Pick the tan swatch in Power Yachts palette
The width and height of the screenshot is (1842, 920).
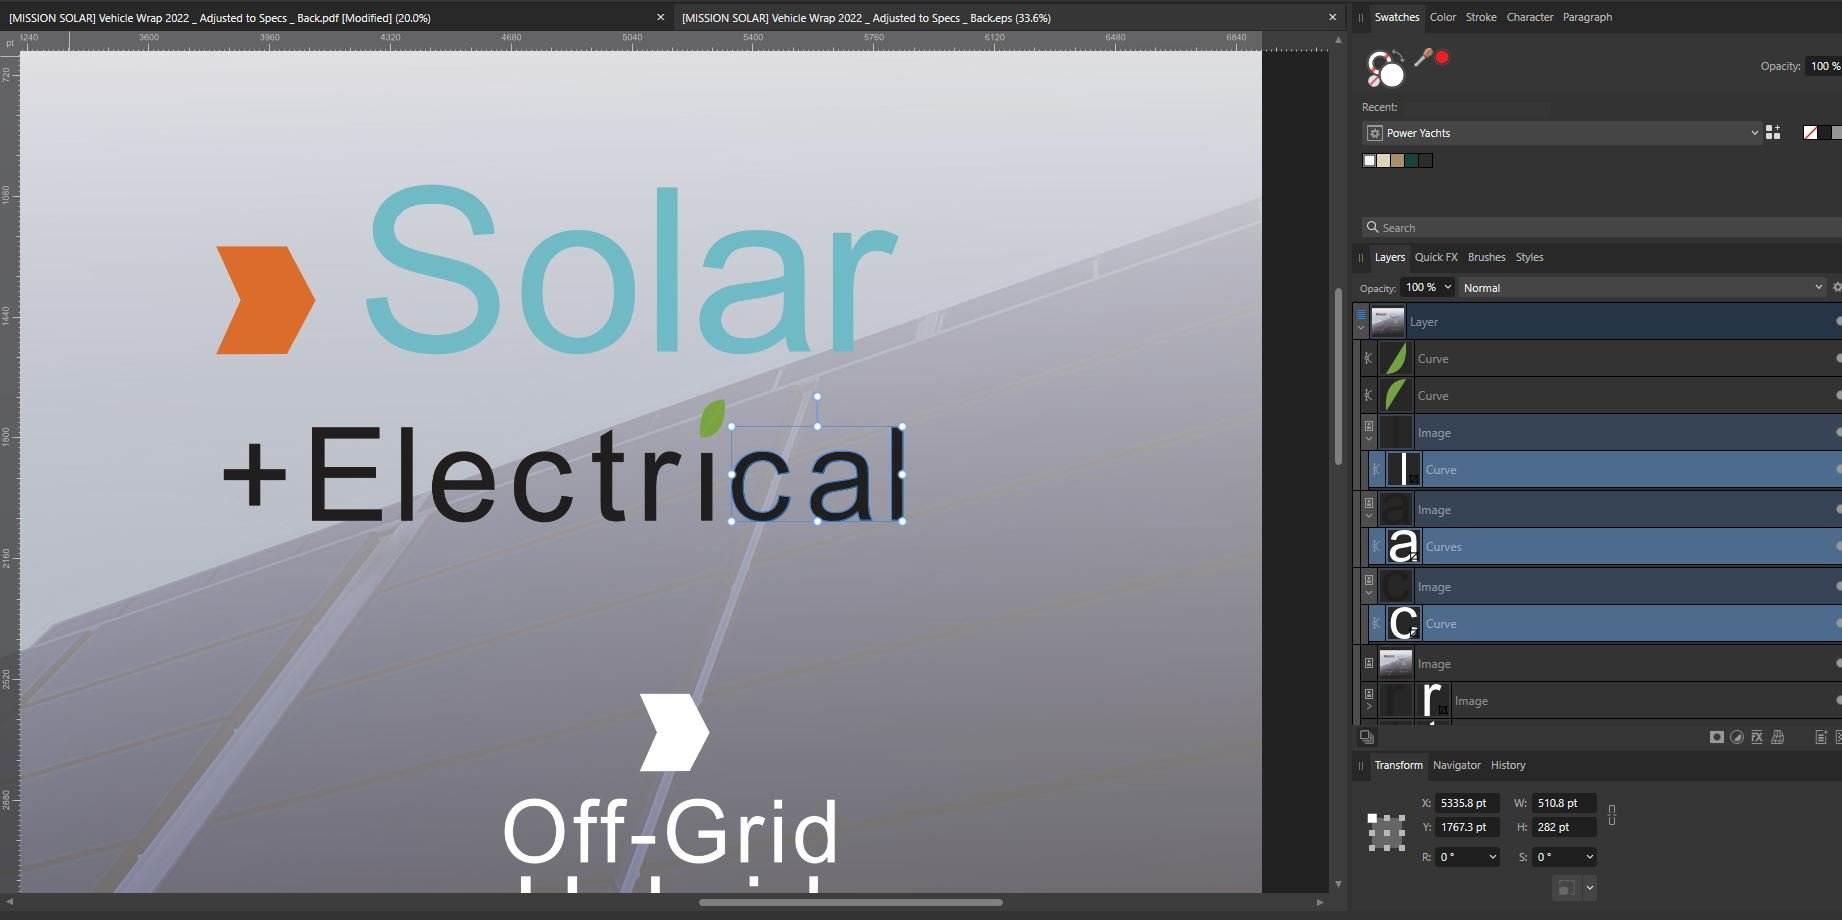(1397, 160)
